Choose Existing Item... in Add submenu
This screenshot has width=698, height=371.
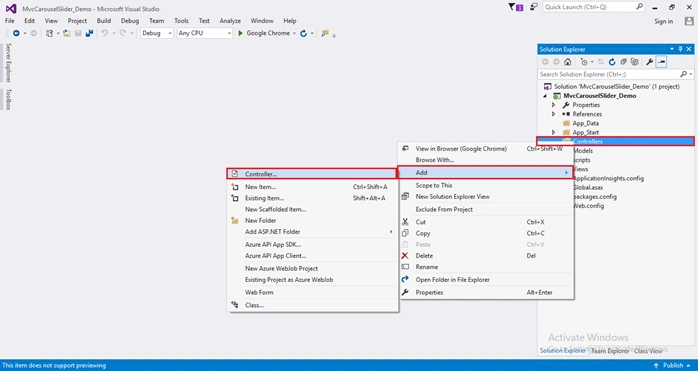(311, 198)
